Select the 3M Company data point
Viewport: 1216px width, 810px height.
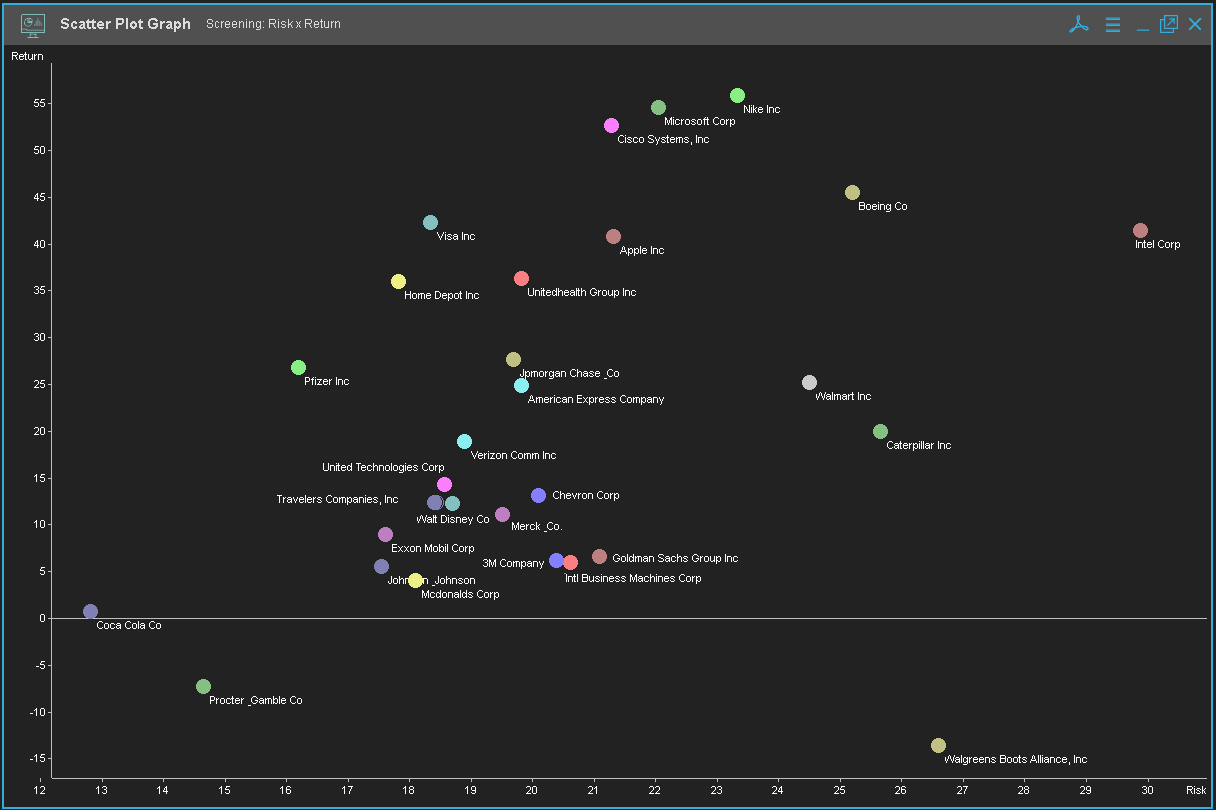[x=556, y=560]
